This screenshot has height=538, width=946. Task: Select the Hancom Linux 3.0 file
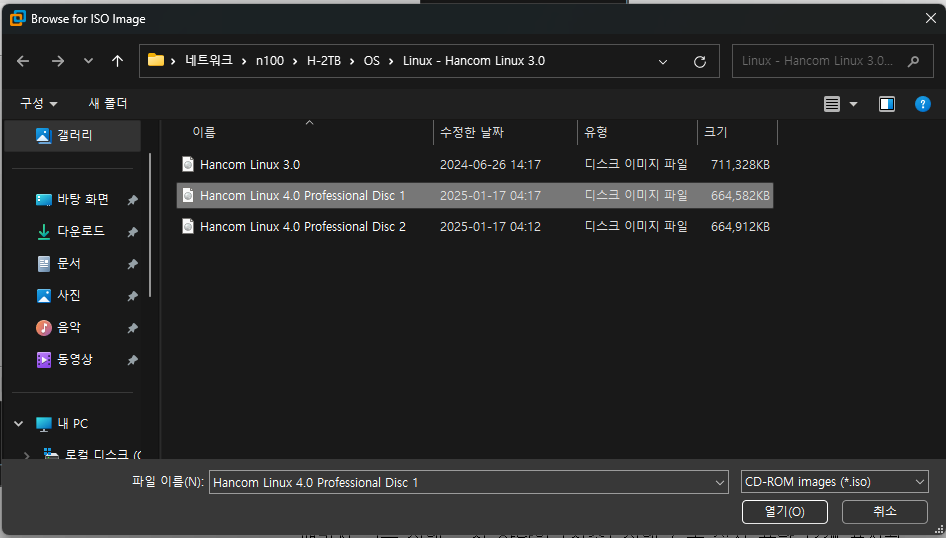[x=475, y=164]
